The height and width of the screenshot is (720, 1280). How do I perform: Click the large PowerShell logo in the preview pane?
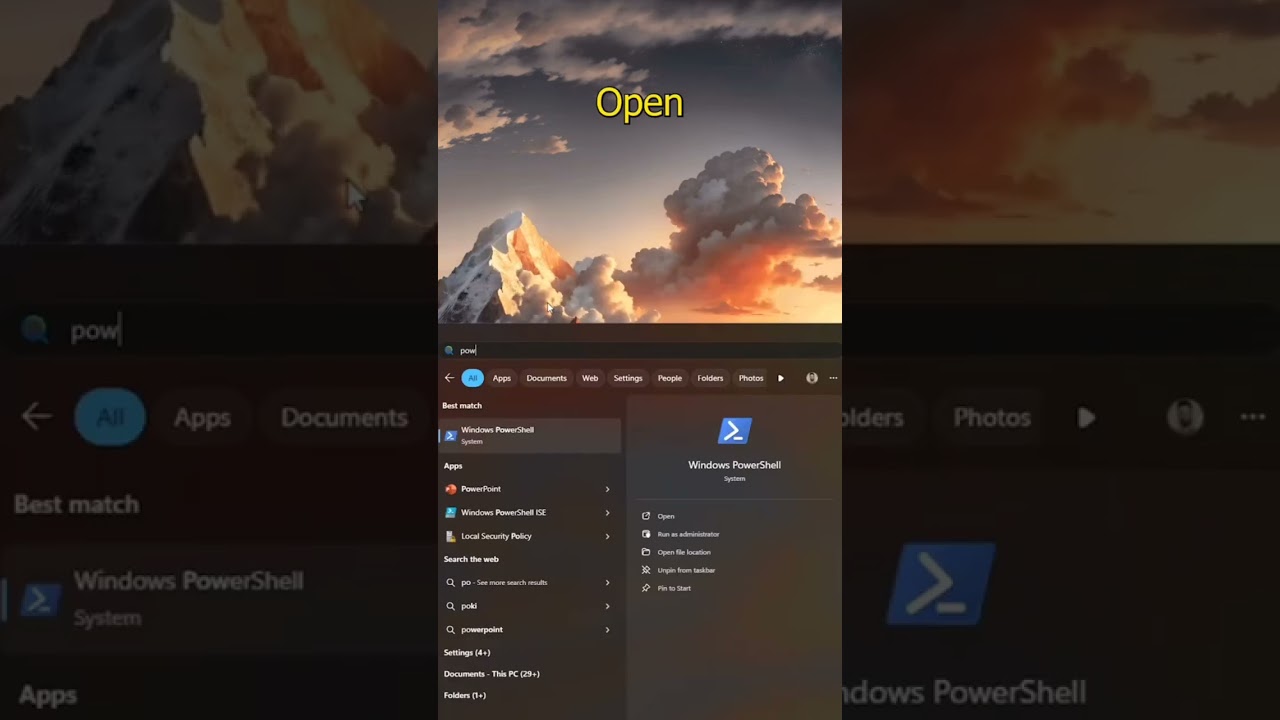pyautogui.click(x=735, y=431)
